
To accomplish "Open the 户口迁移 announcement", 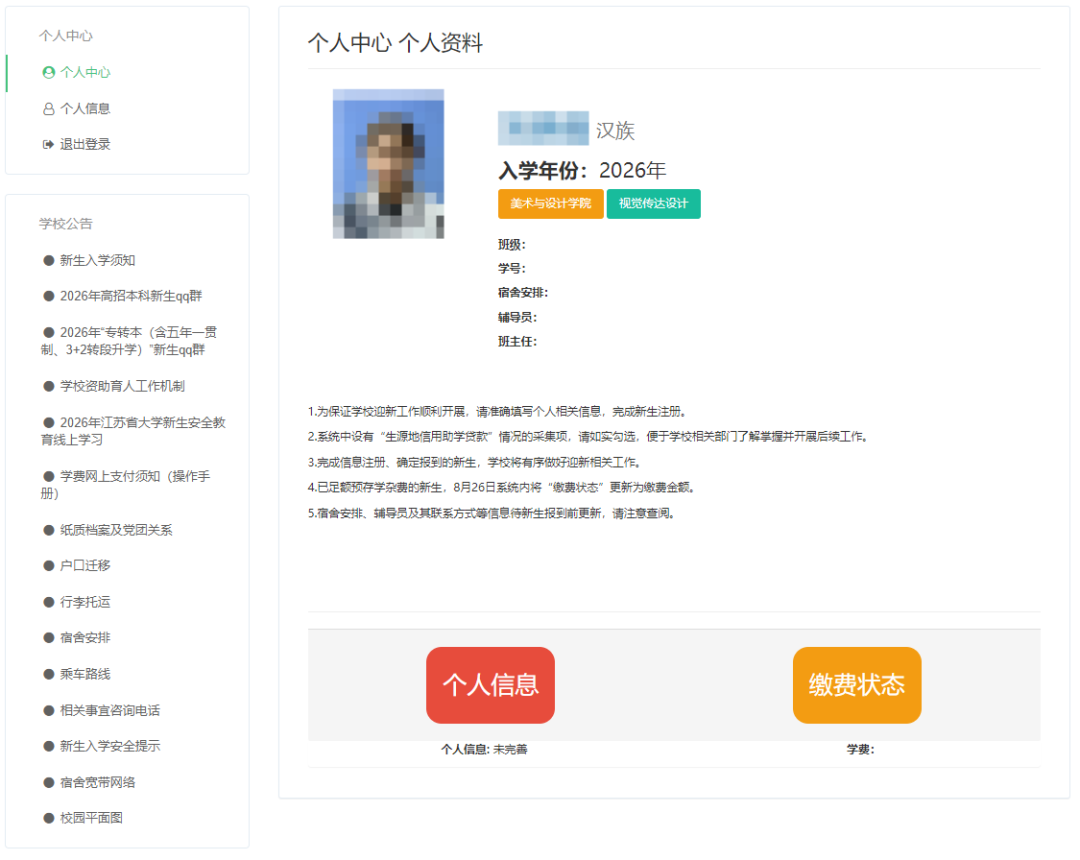I will coord(85,565).
